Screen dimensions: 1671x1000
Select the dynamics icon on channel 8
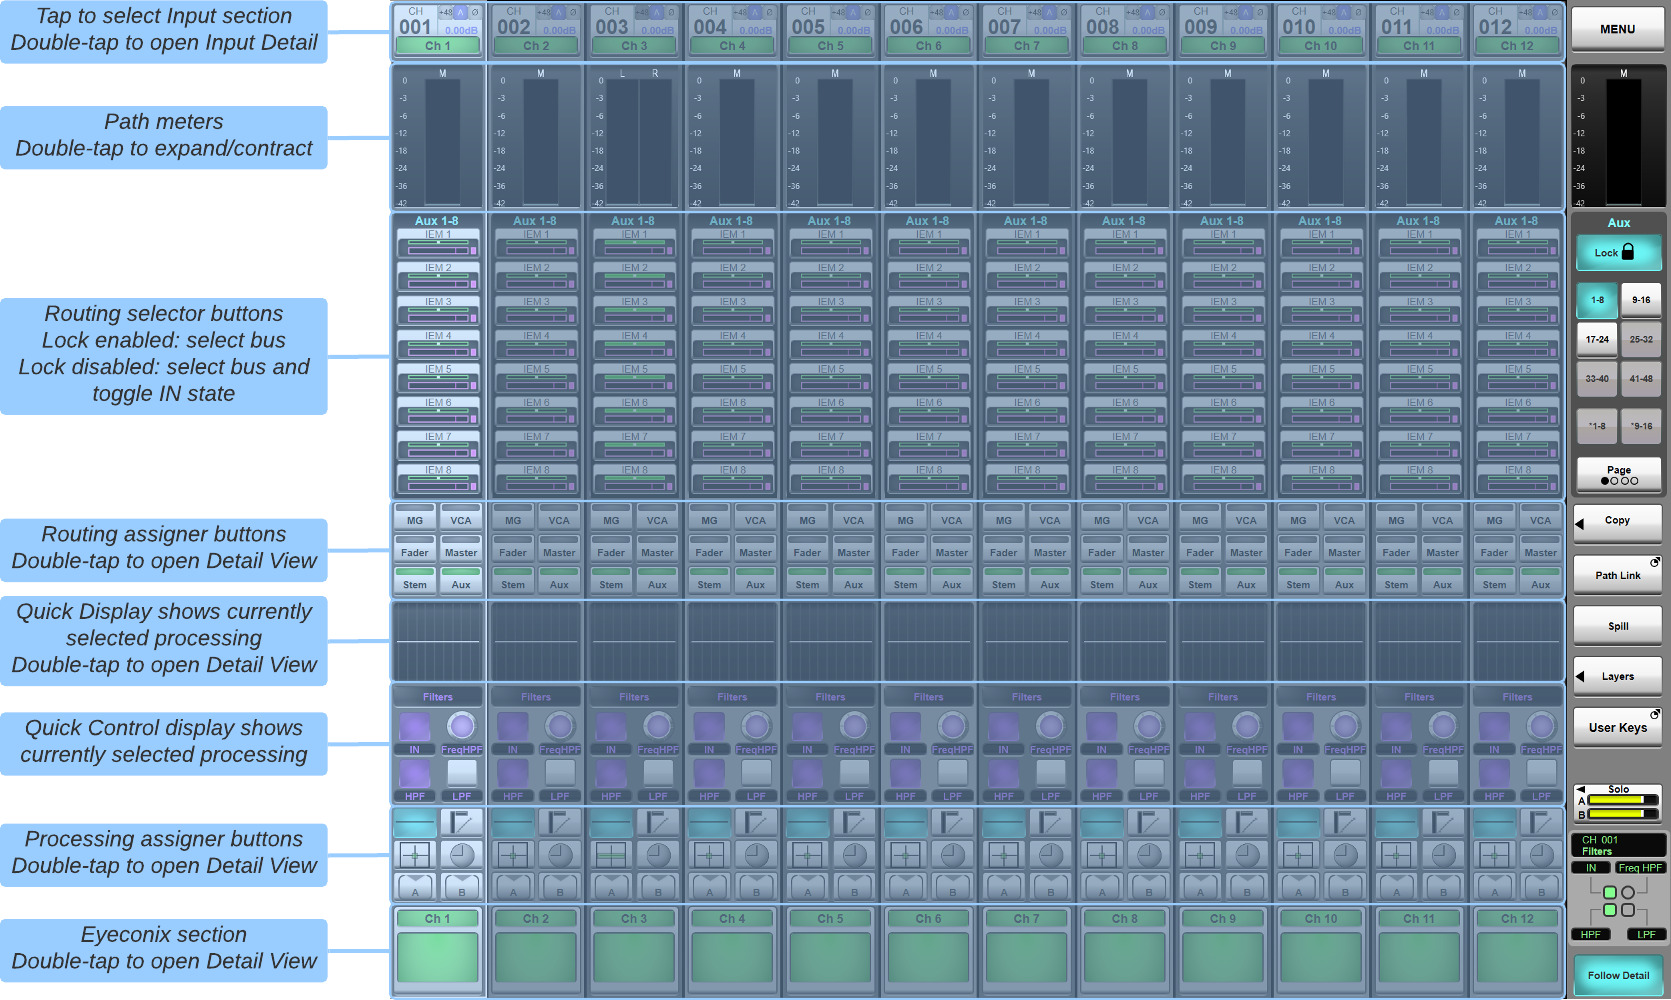click(x=1148, y=822)
